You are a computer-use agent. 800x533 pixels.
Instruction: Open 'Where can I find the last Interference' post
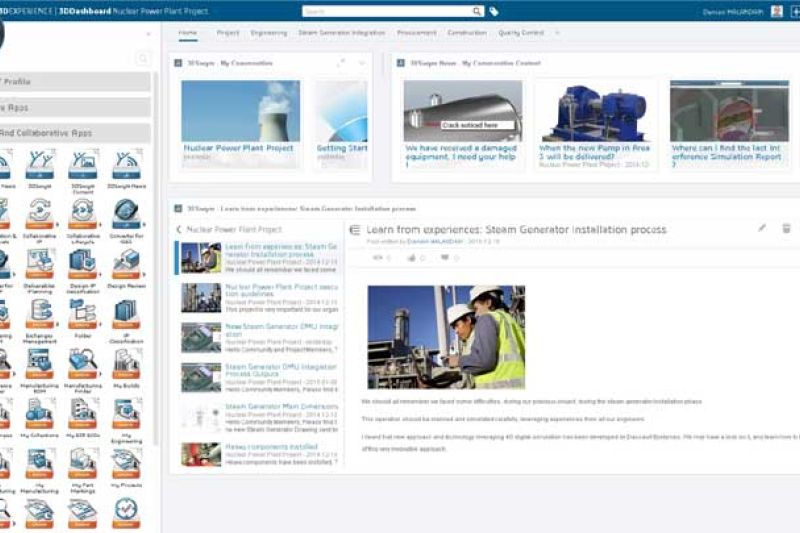tap(727, 156)
